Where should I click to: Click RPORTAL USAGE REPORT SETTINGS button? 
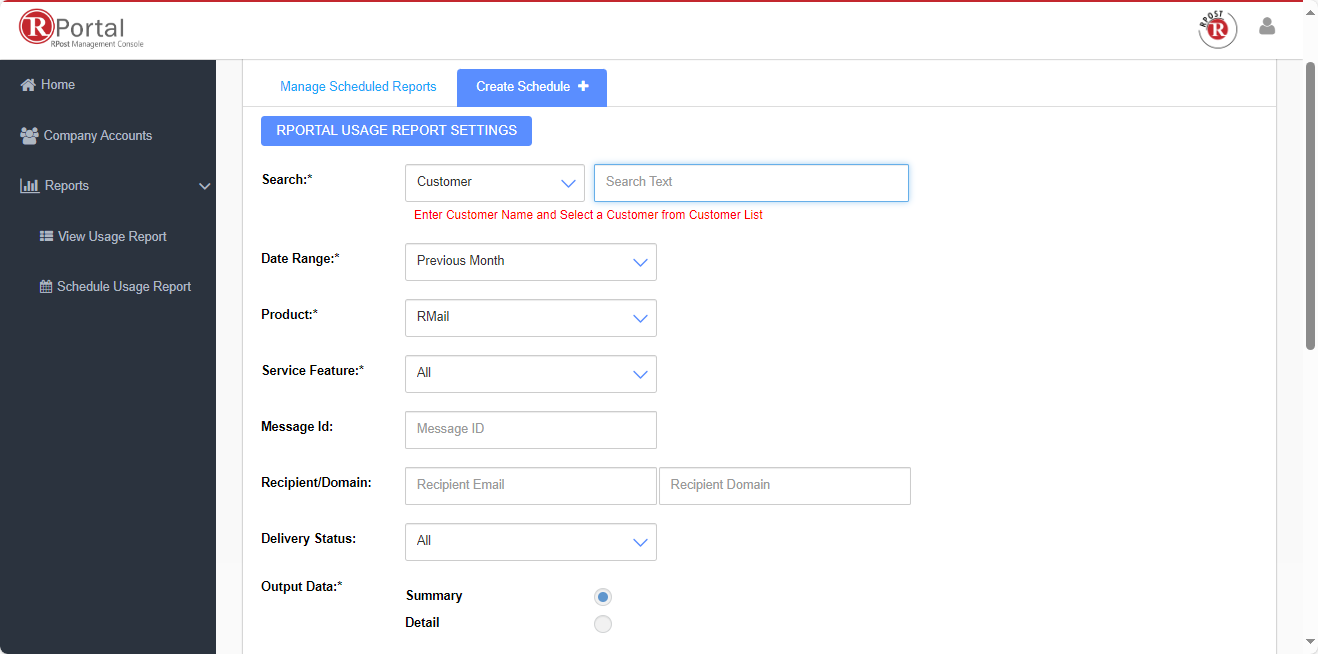coord(396,131)
